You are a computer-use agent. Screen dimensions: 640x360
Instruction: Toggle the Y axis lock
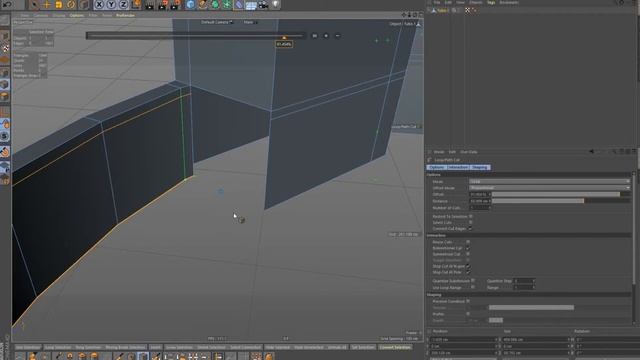(111, 4)
